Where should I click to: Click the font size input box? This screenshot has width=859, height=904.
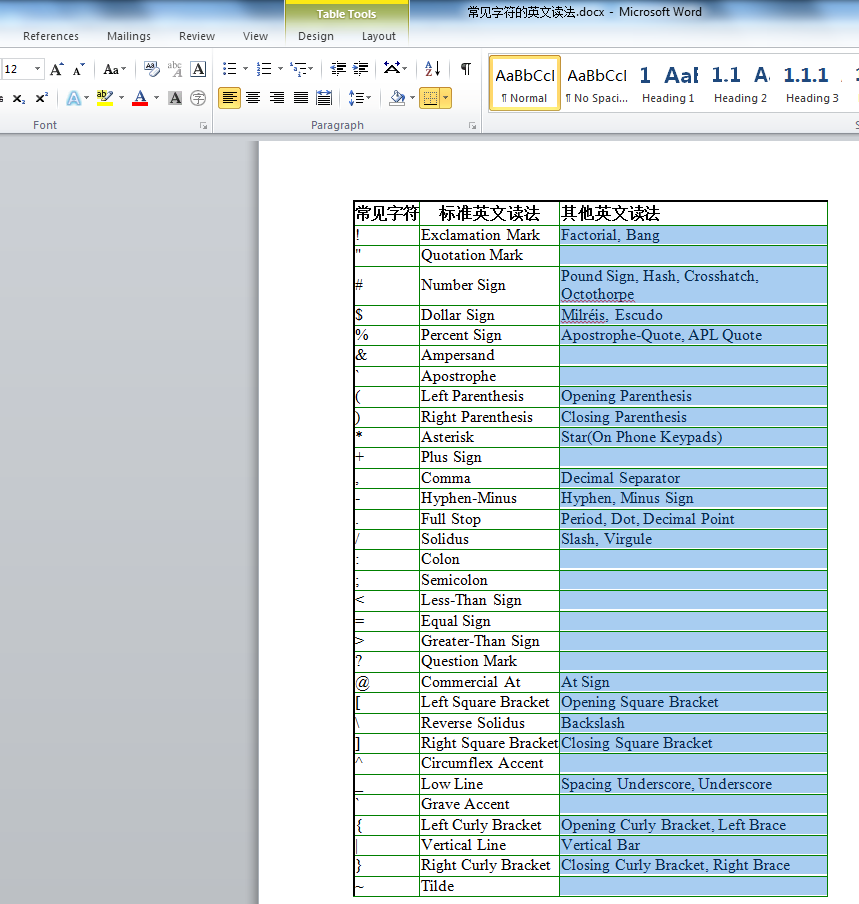tap(16, 69)
